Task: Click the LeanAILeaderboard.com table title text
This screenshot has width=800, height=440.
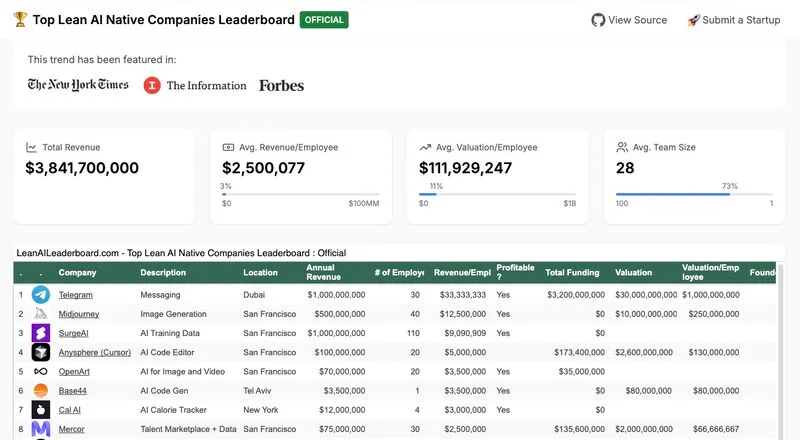Action: pyautogui.click(x=181, y=253)
